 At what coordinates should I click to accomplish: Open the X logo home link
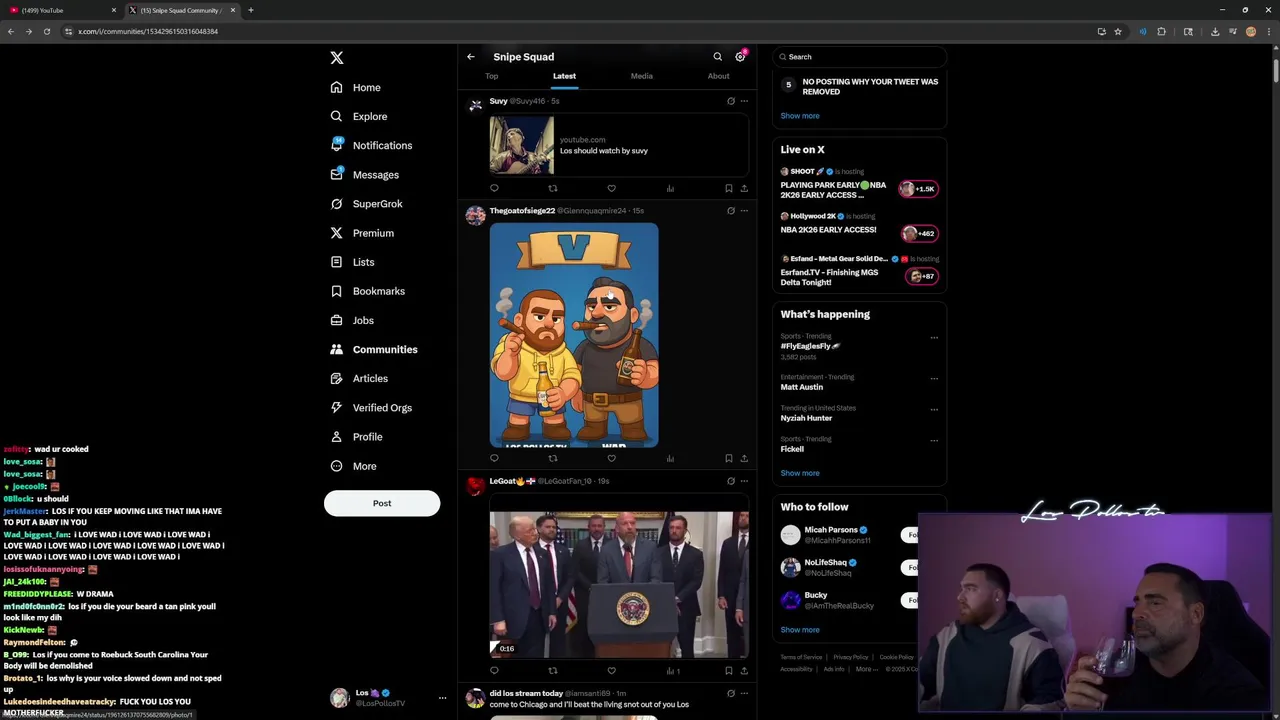pos(337,58)
